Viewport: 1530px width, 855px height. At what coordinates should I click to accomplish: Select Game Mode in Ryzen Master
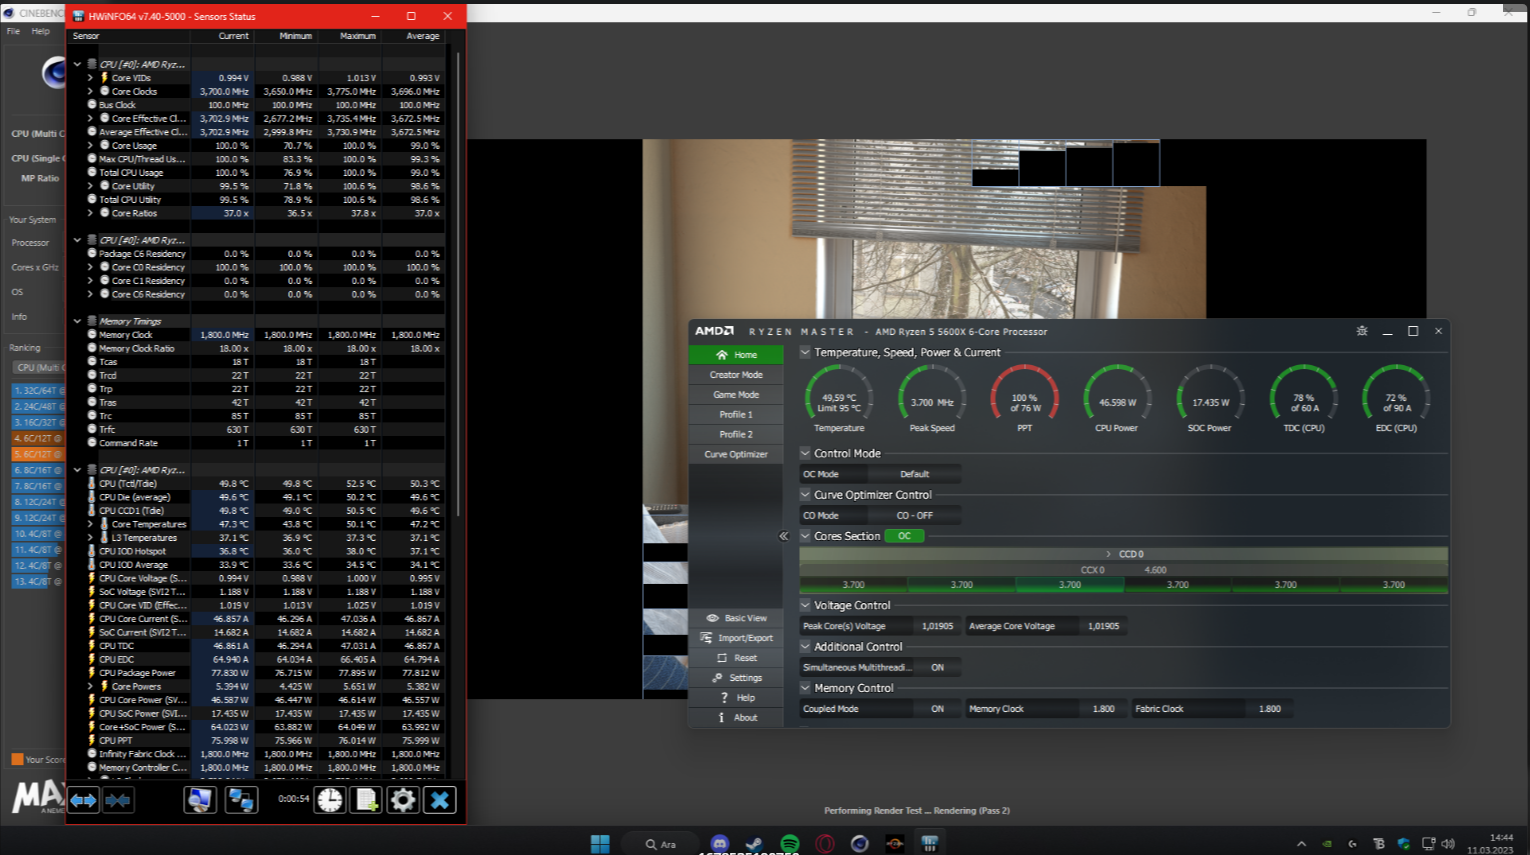pos(736,395)
